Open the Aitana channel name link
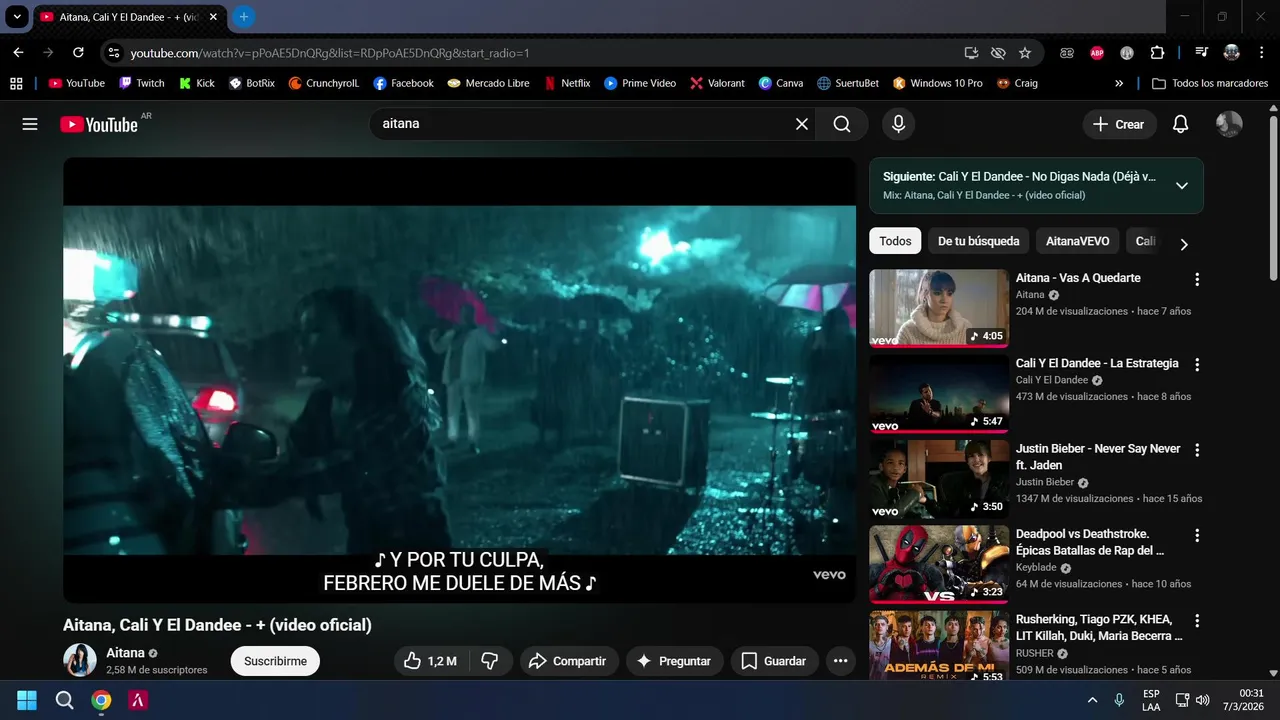The height and width of the screenshot is (720, 1280). 126,653
